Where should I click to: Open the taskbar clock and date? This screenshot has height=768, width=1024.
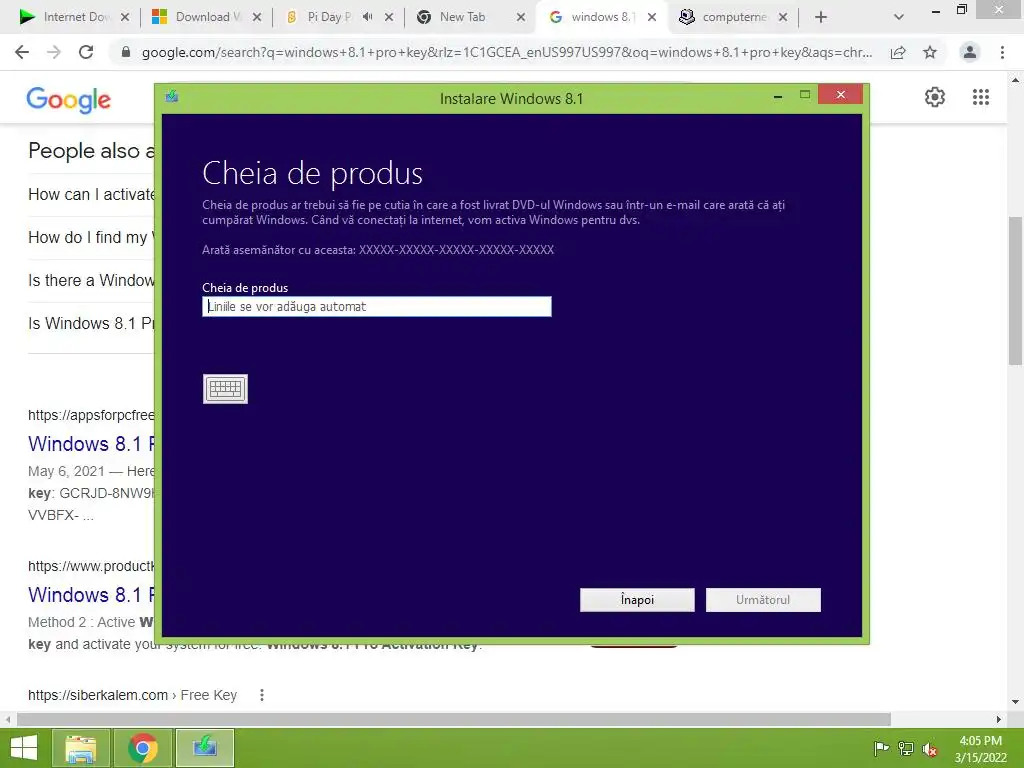tap(980, 749)
